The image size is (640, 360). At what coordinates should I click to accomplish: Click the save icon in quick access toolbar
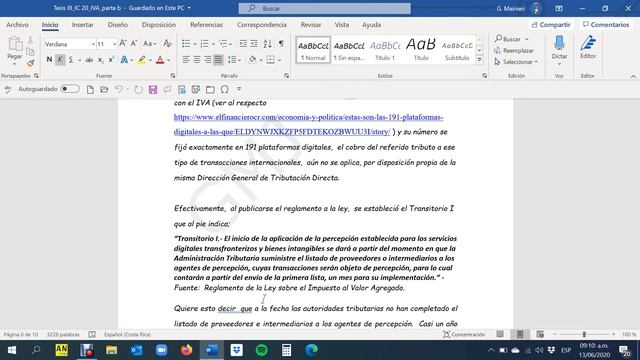pyautogui.click(x=153, y=89)
